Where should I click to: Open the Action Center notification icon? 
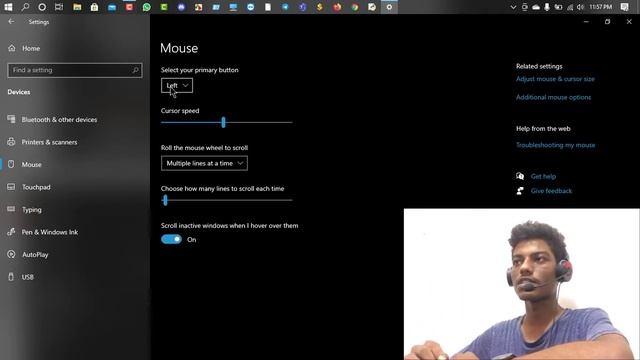pyautogui.click(x=624, y=7)
